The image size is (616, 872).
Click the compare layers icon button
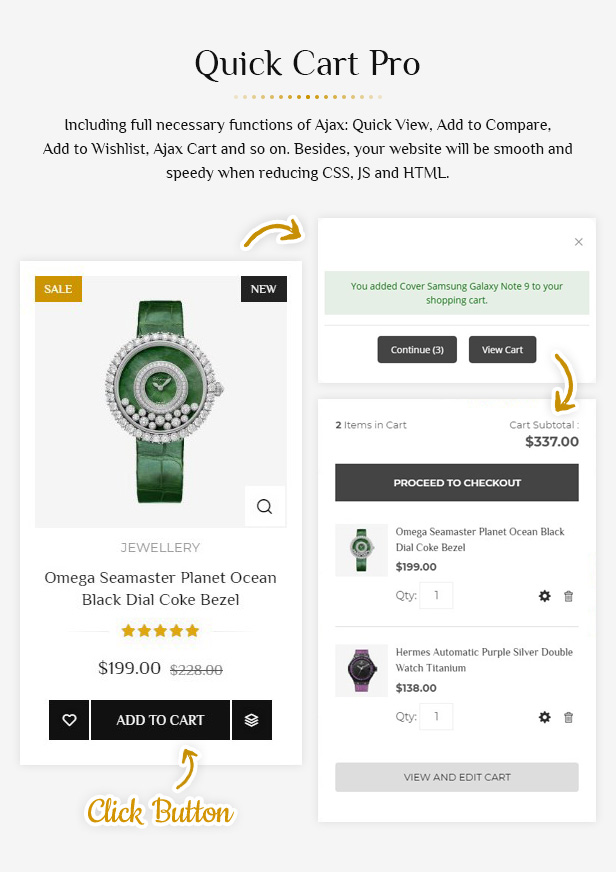252,720
